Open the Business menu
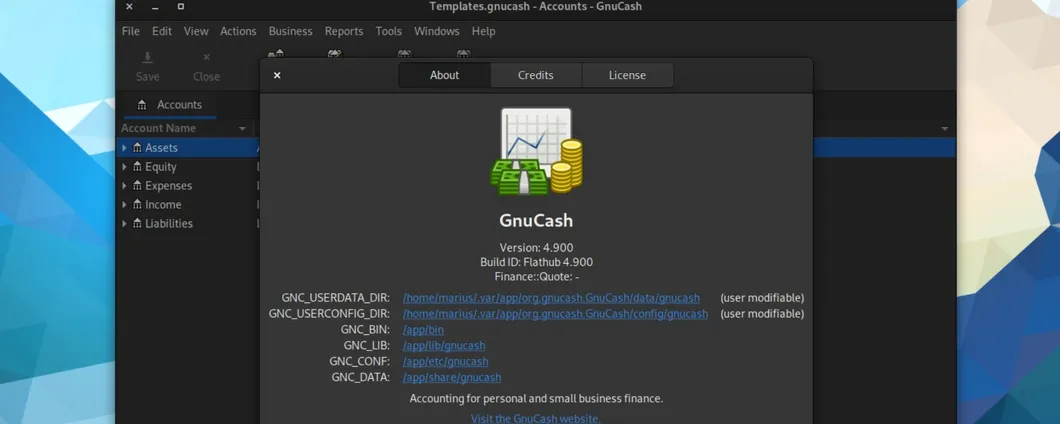 click(x=291, y=31)
